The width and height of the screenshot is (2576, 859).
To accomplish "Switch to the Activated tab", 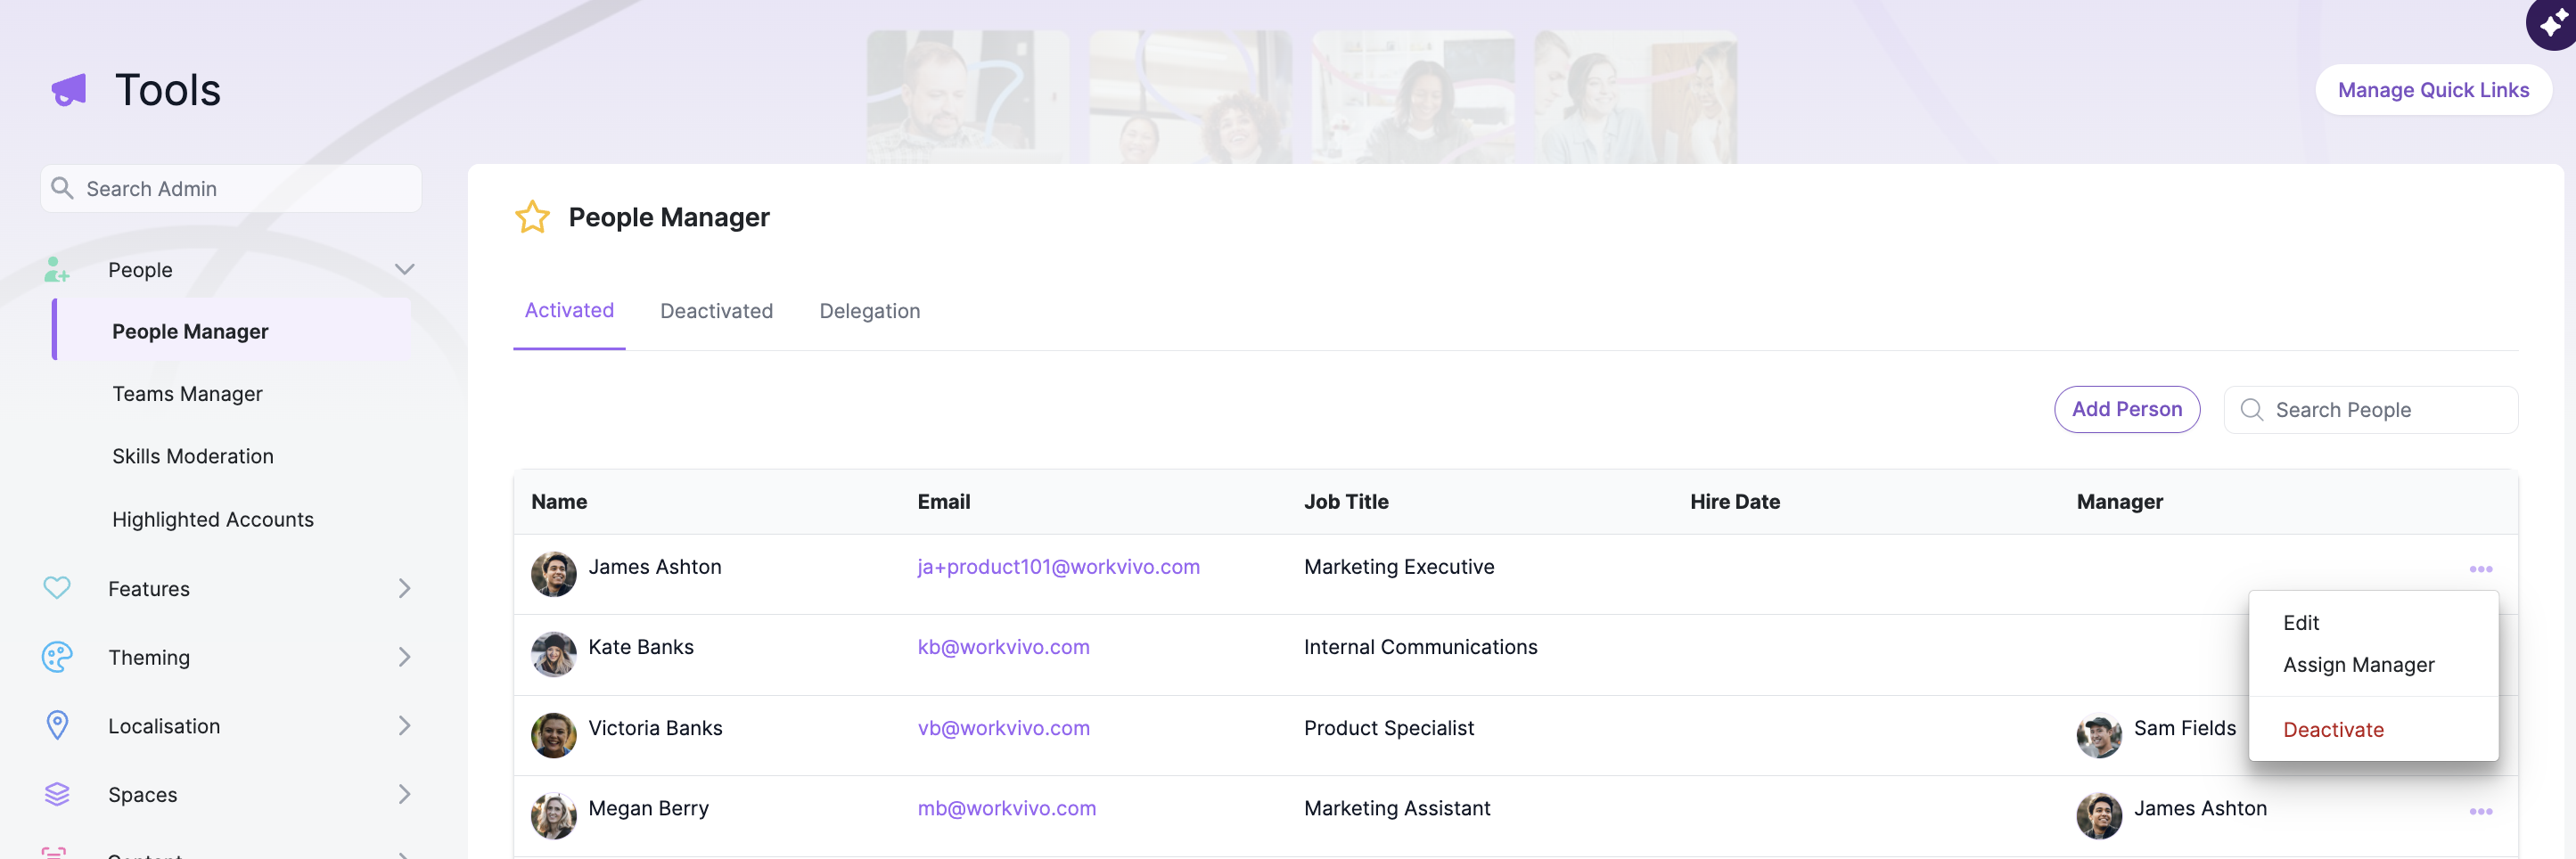I will 569,310.
